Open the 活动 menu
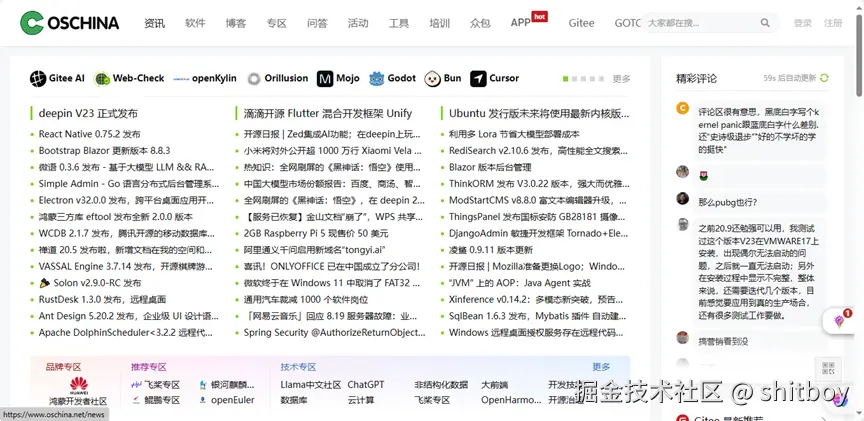 [x=358, y=23]
